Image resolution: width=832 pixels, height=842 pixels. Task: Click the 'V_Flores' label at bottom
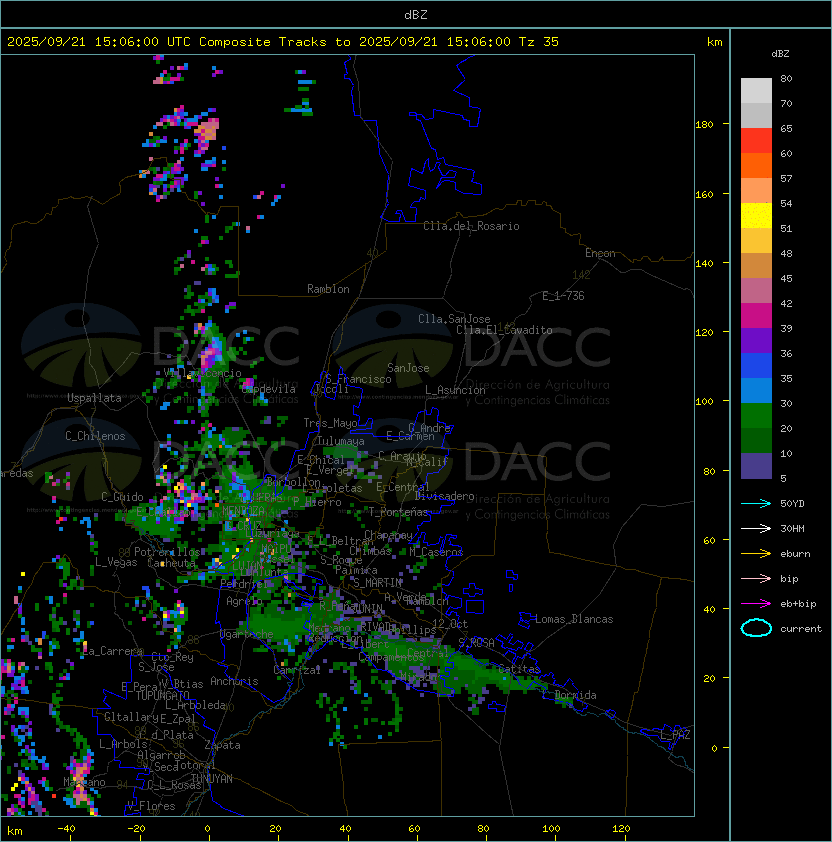(151, 806)
